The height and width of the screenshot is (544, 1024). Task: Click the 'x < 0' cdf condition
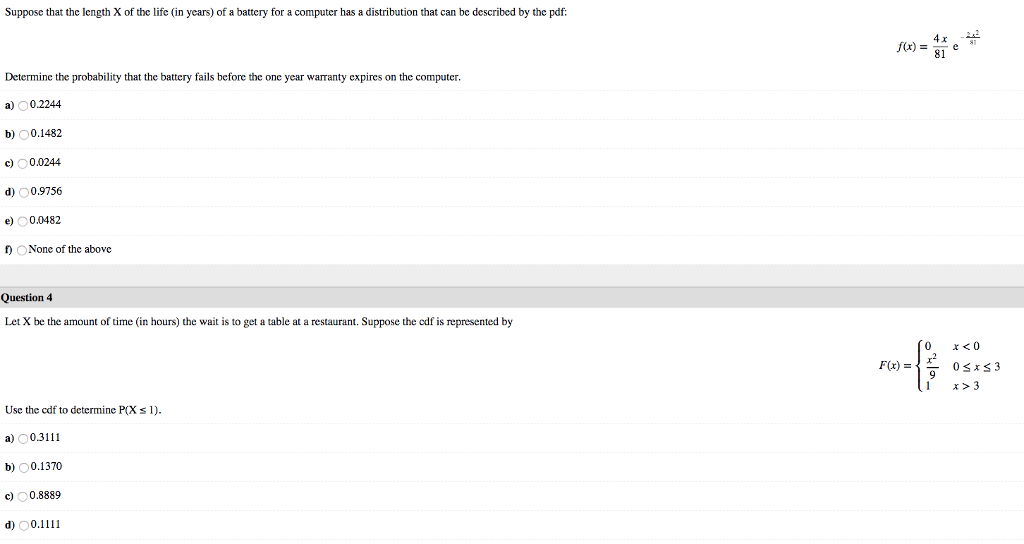click(966, 346)
